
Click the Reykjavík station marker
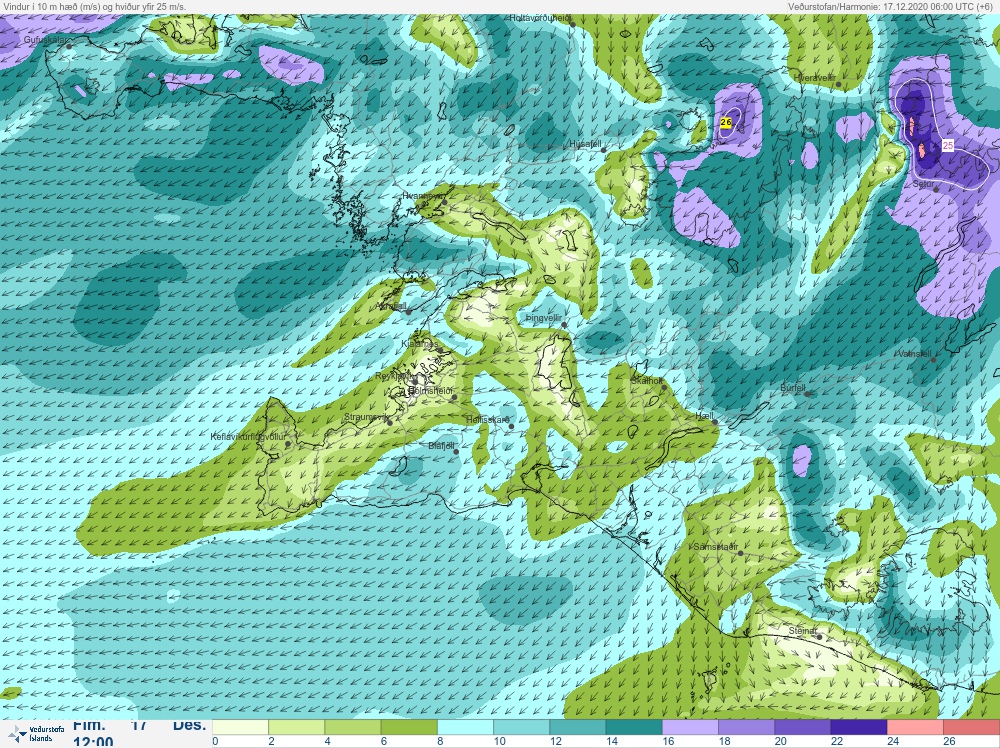point(415,381)
